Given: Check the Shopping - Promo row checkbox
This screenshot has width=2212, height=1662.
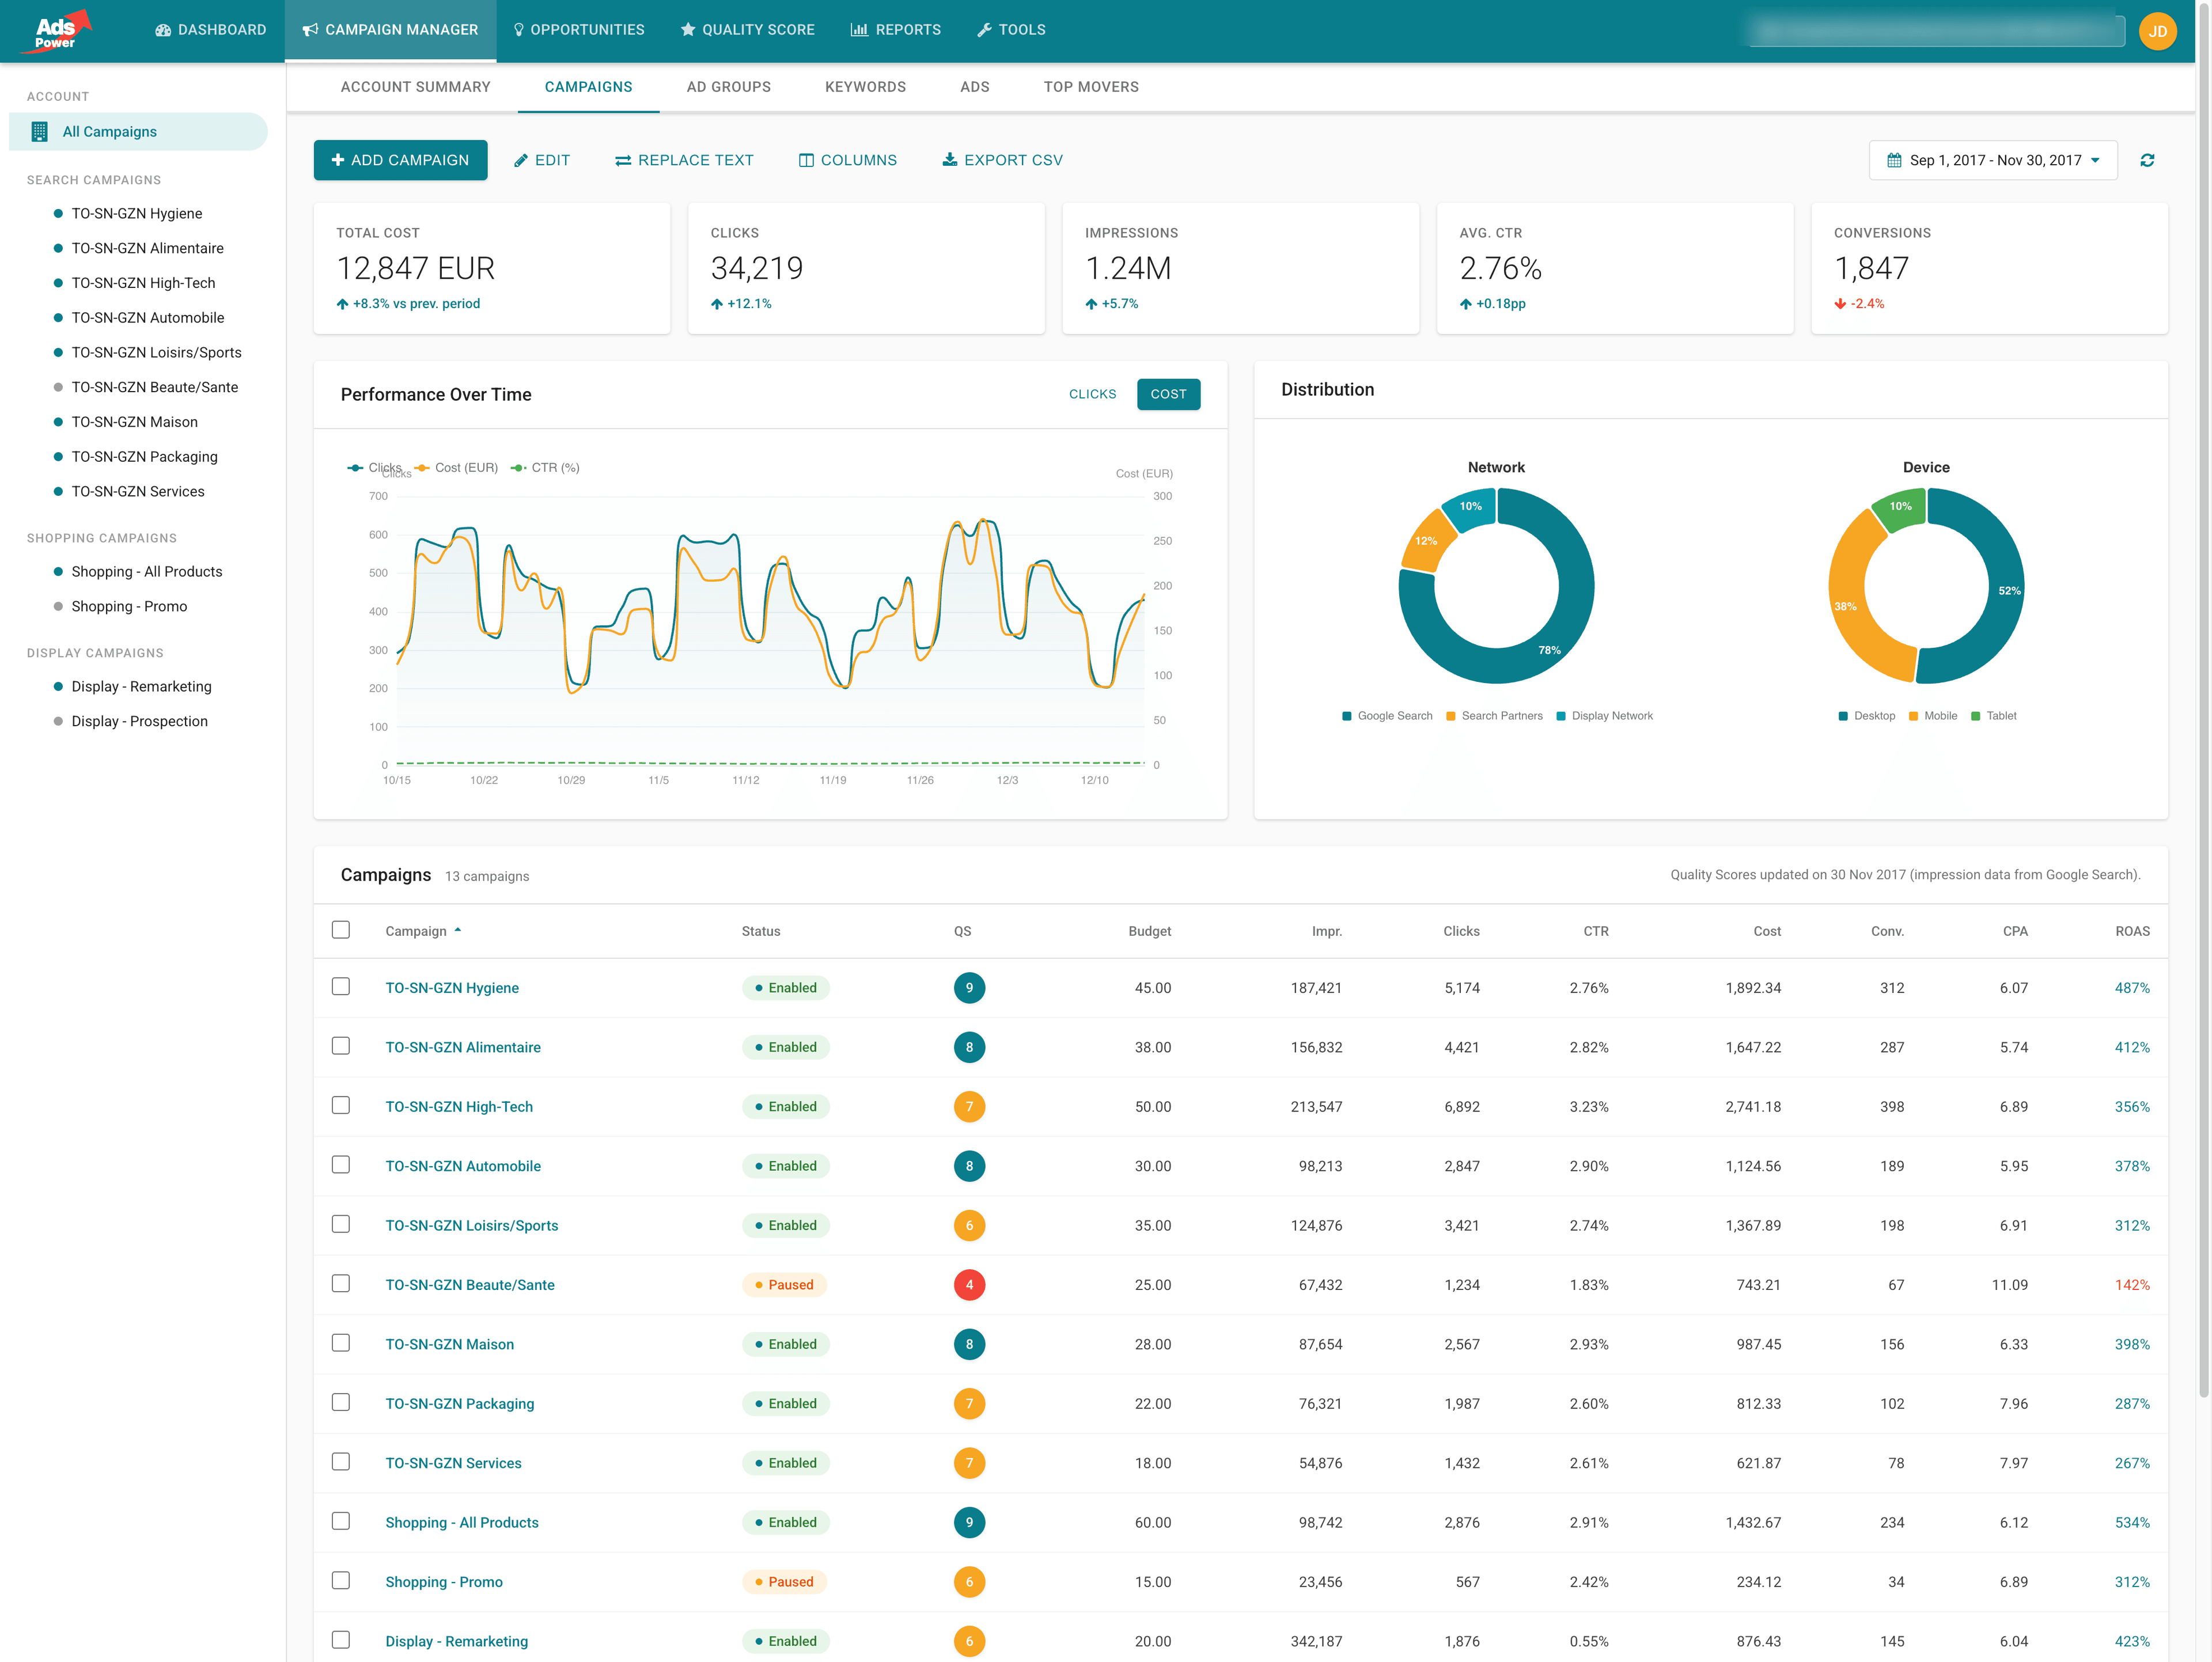Looking at the screenshot, I should 341,1581.
